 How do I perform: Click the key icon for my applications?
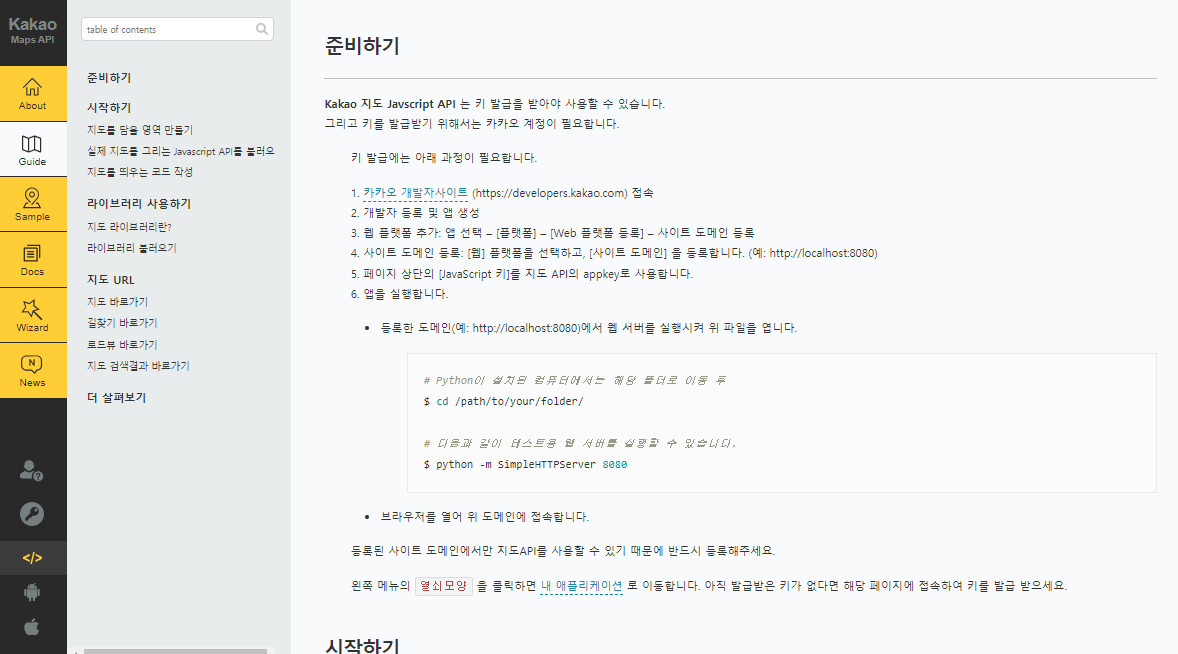point(32,514)
